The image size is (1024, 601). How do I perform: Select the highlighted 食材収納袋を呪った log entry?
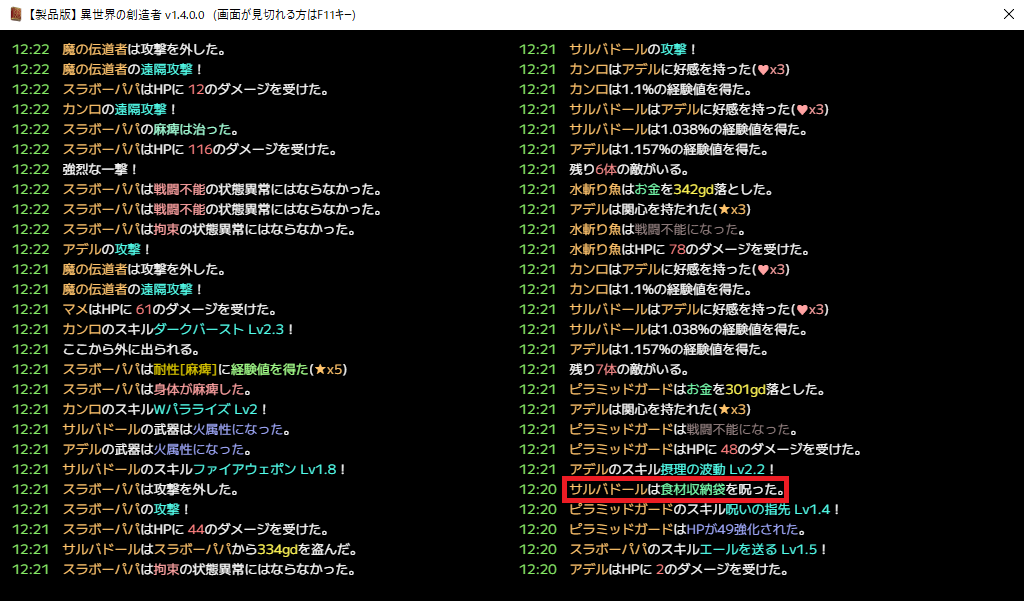pyautogui.click(x=676, y=489)
